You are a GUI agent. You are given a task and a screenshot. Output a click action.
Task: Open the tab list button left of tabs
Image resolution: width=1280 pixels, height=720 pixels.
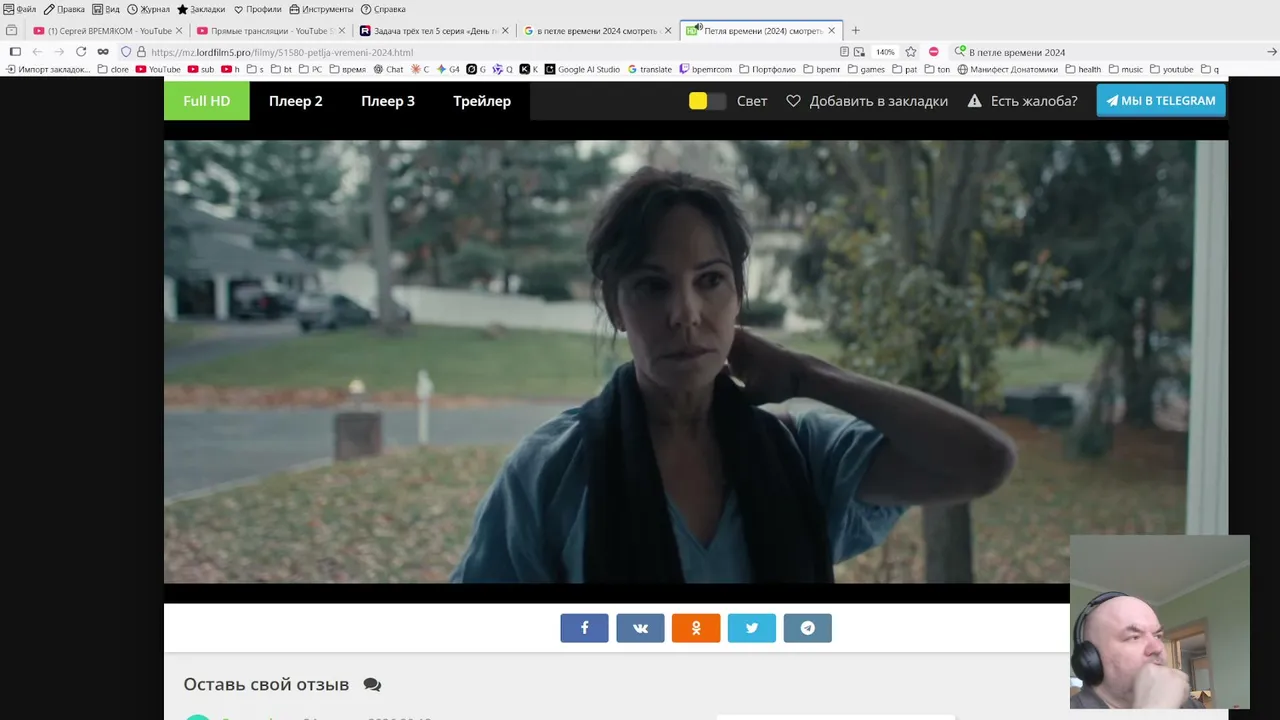[x=12, y=31]
